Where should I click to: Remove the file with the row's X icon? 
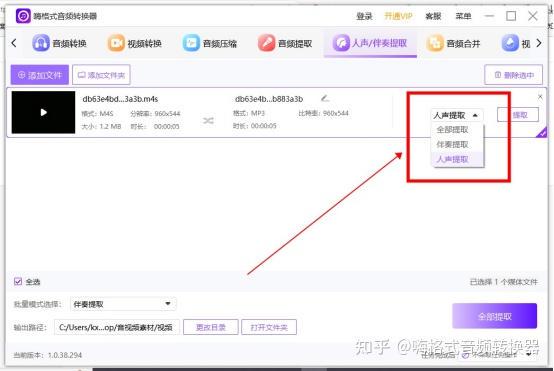tap(540, 96)
